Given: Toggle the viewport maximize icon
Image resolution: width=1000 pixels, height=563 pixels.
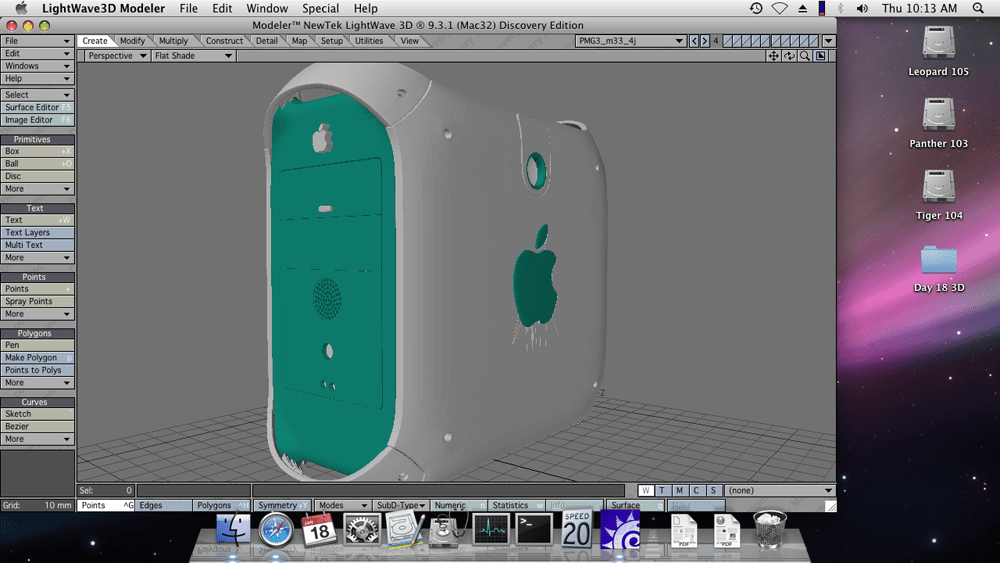Looking at the screenshot, I should click(x=821, y=56).
